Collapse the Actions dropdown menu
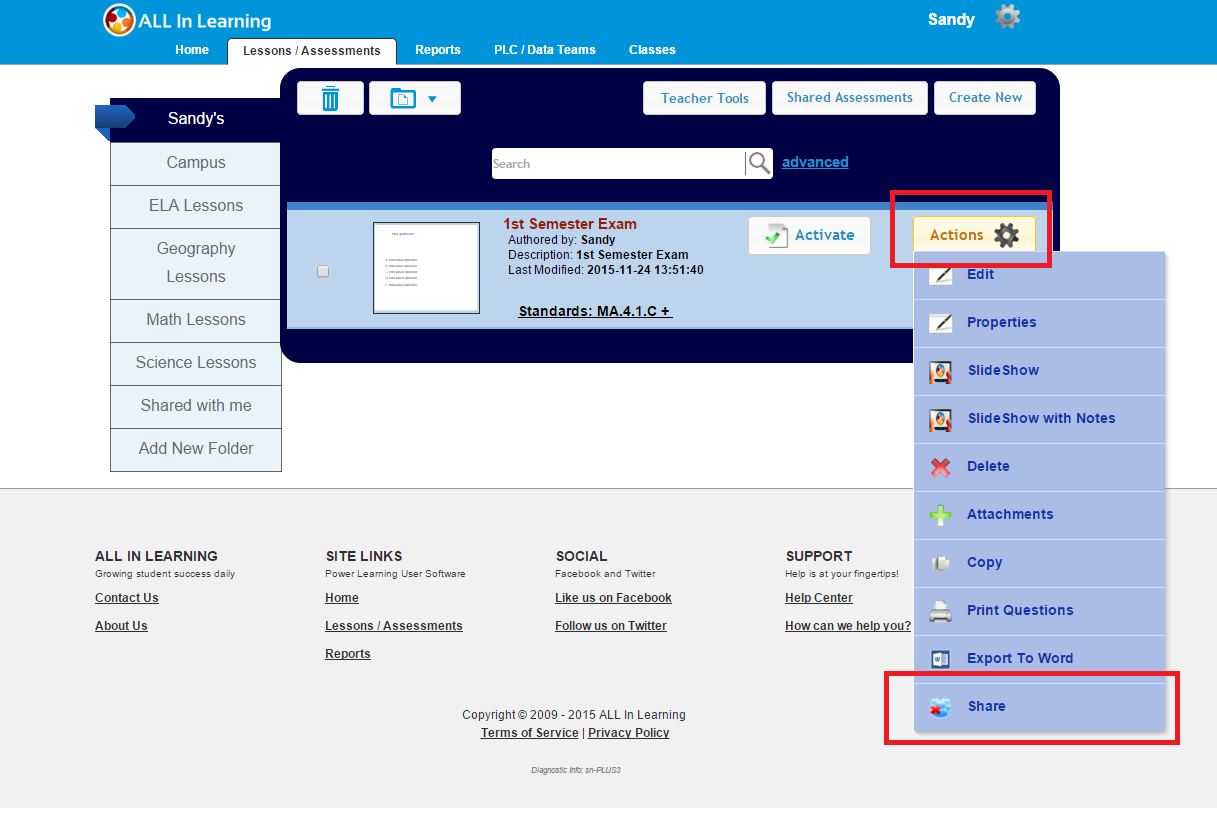This screenshot has width=1217, height=828. tap(973, 235)
